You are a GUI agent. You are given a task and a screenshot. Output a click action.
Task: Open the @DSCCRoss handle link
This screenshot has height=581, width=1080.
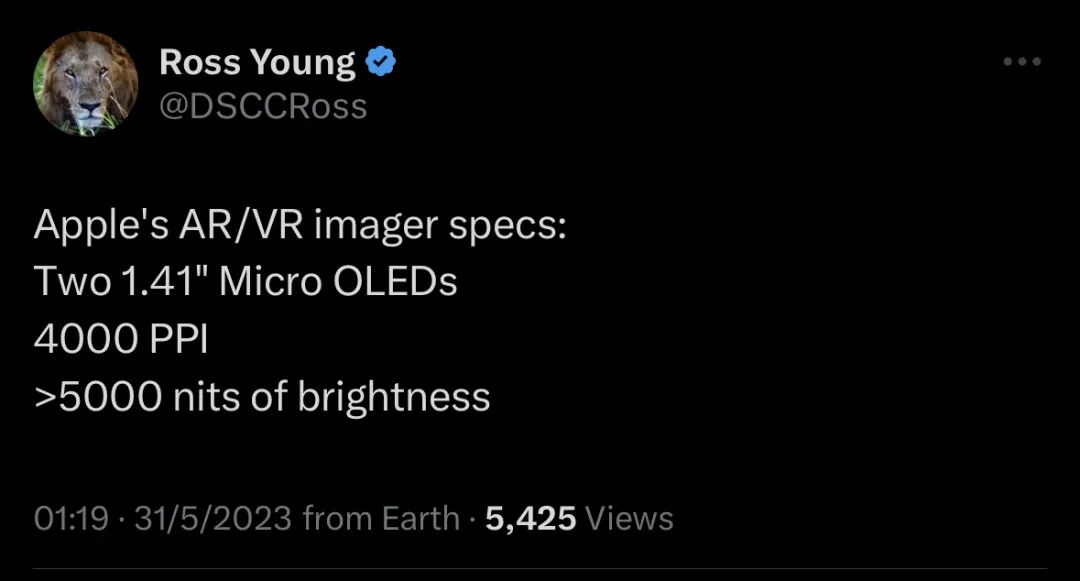point(263,105)
